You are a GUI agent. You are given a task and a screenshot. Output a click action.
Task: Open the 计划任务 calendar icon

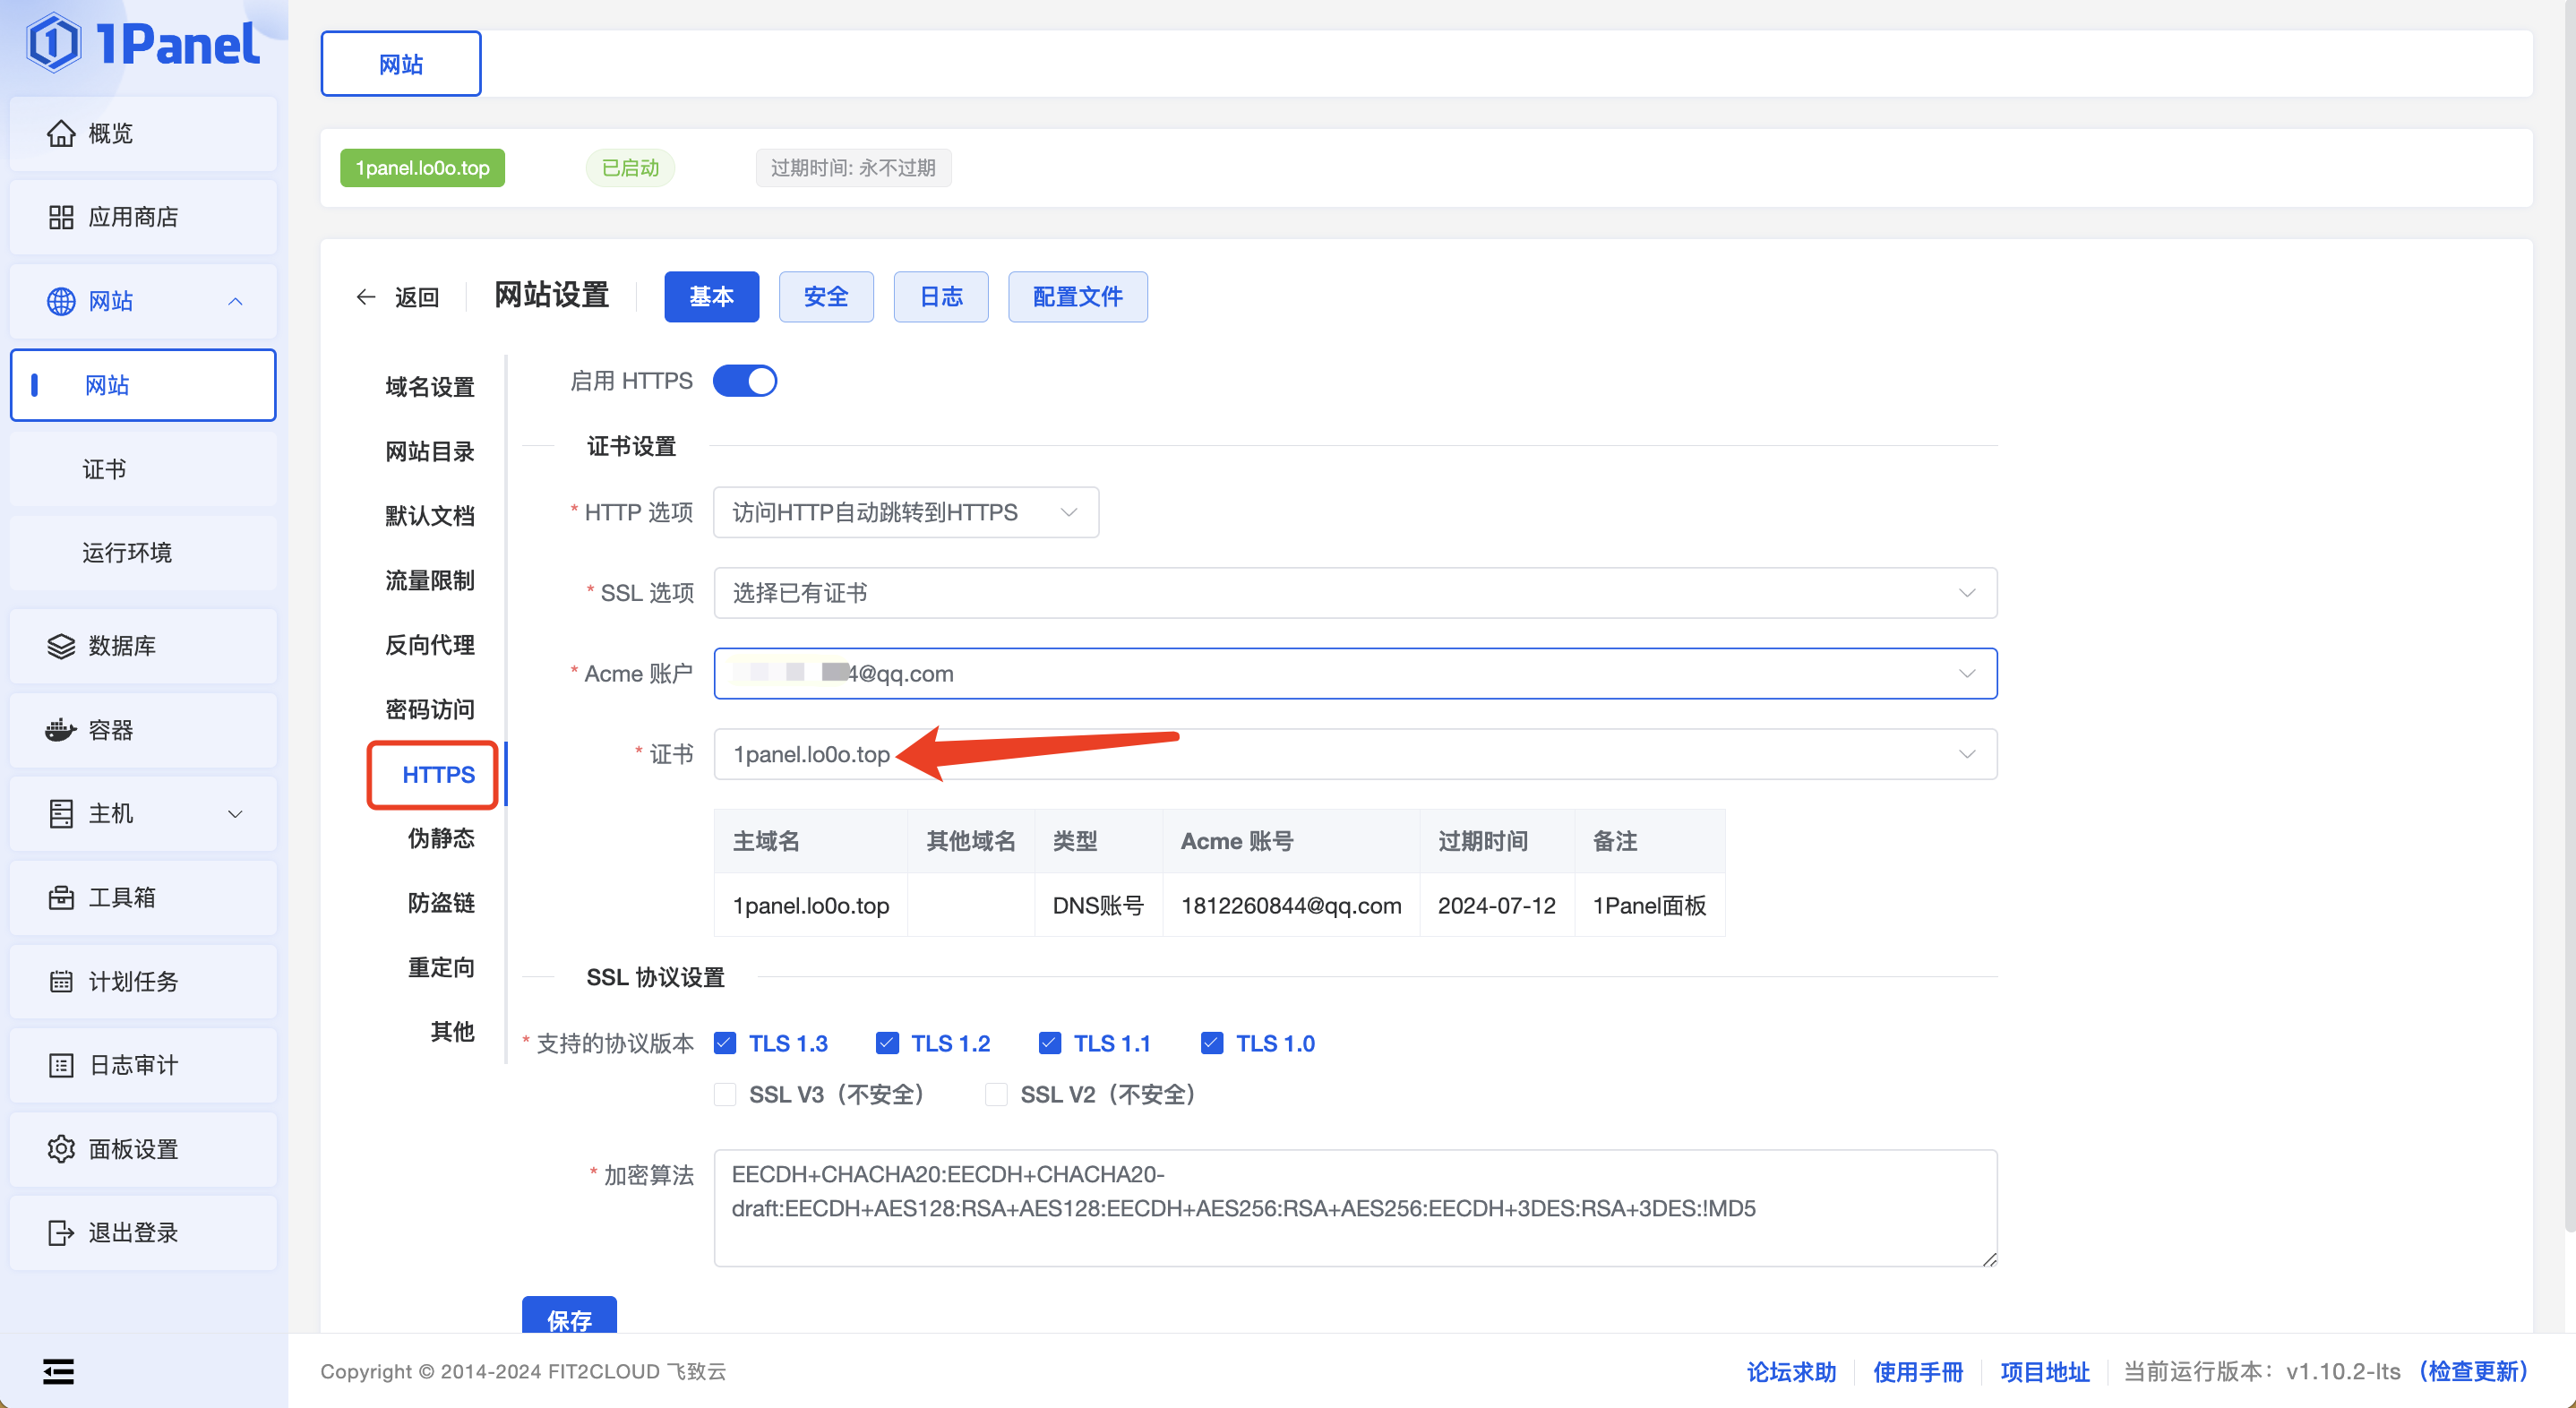click(x=61, y=981)
